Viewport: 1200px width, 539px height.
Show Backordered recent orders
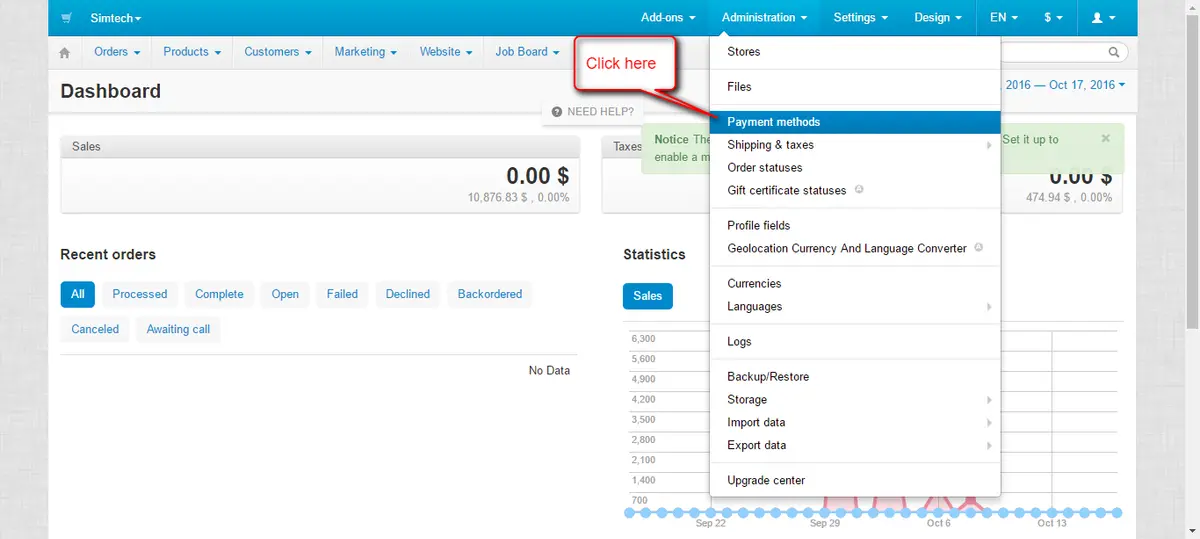pos(490,294)
